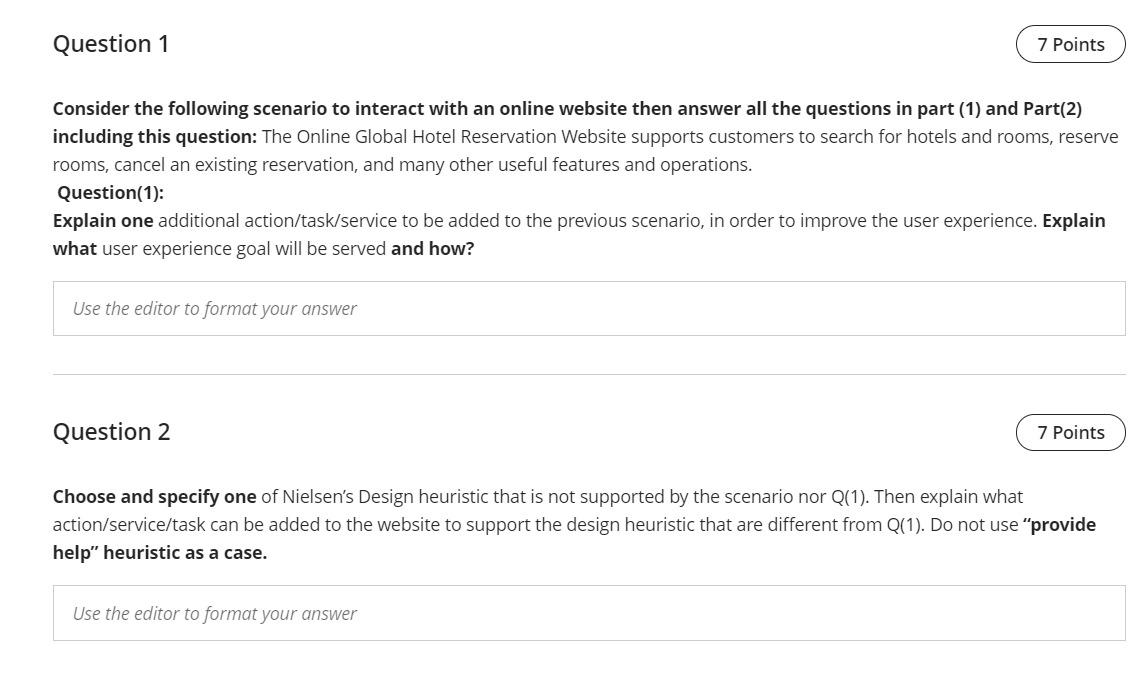Click the Question 2 answer editor field
1143x673 pixels.
click(589, 613)
